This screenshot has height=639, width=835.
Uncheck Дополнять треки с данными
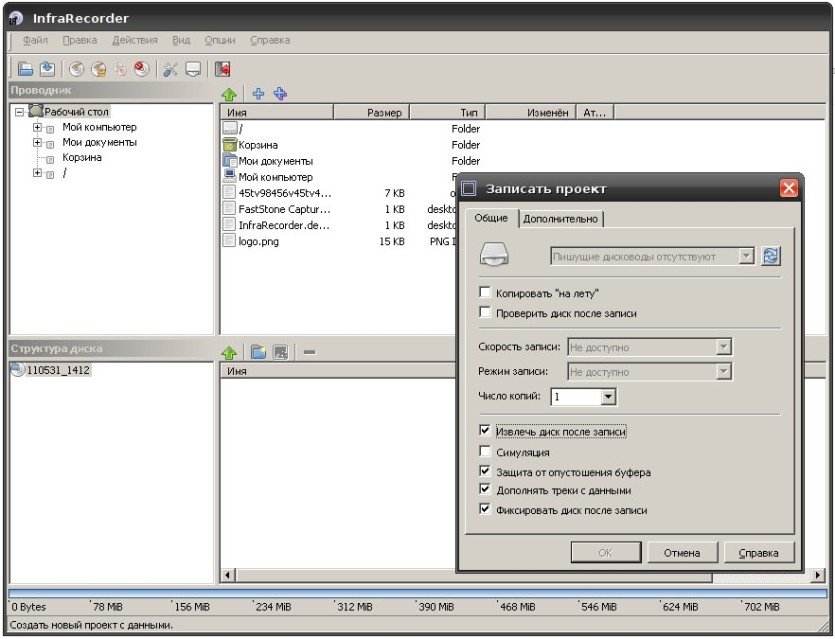coord(485,489)
